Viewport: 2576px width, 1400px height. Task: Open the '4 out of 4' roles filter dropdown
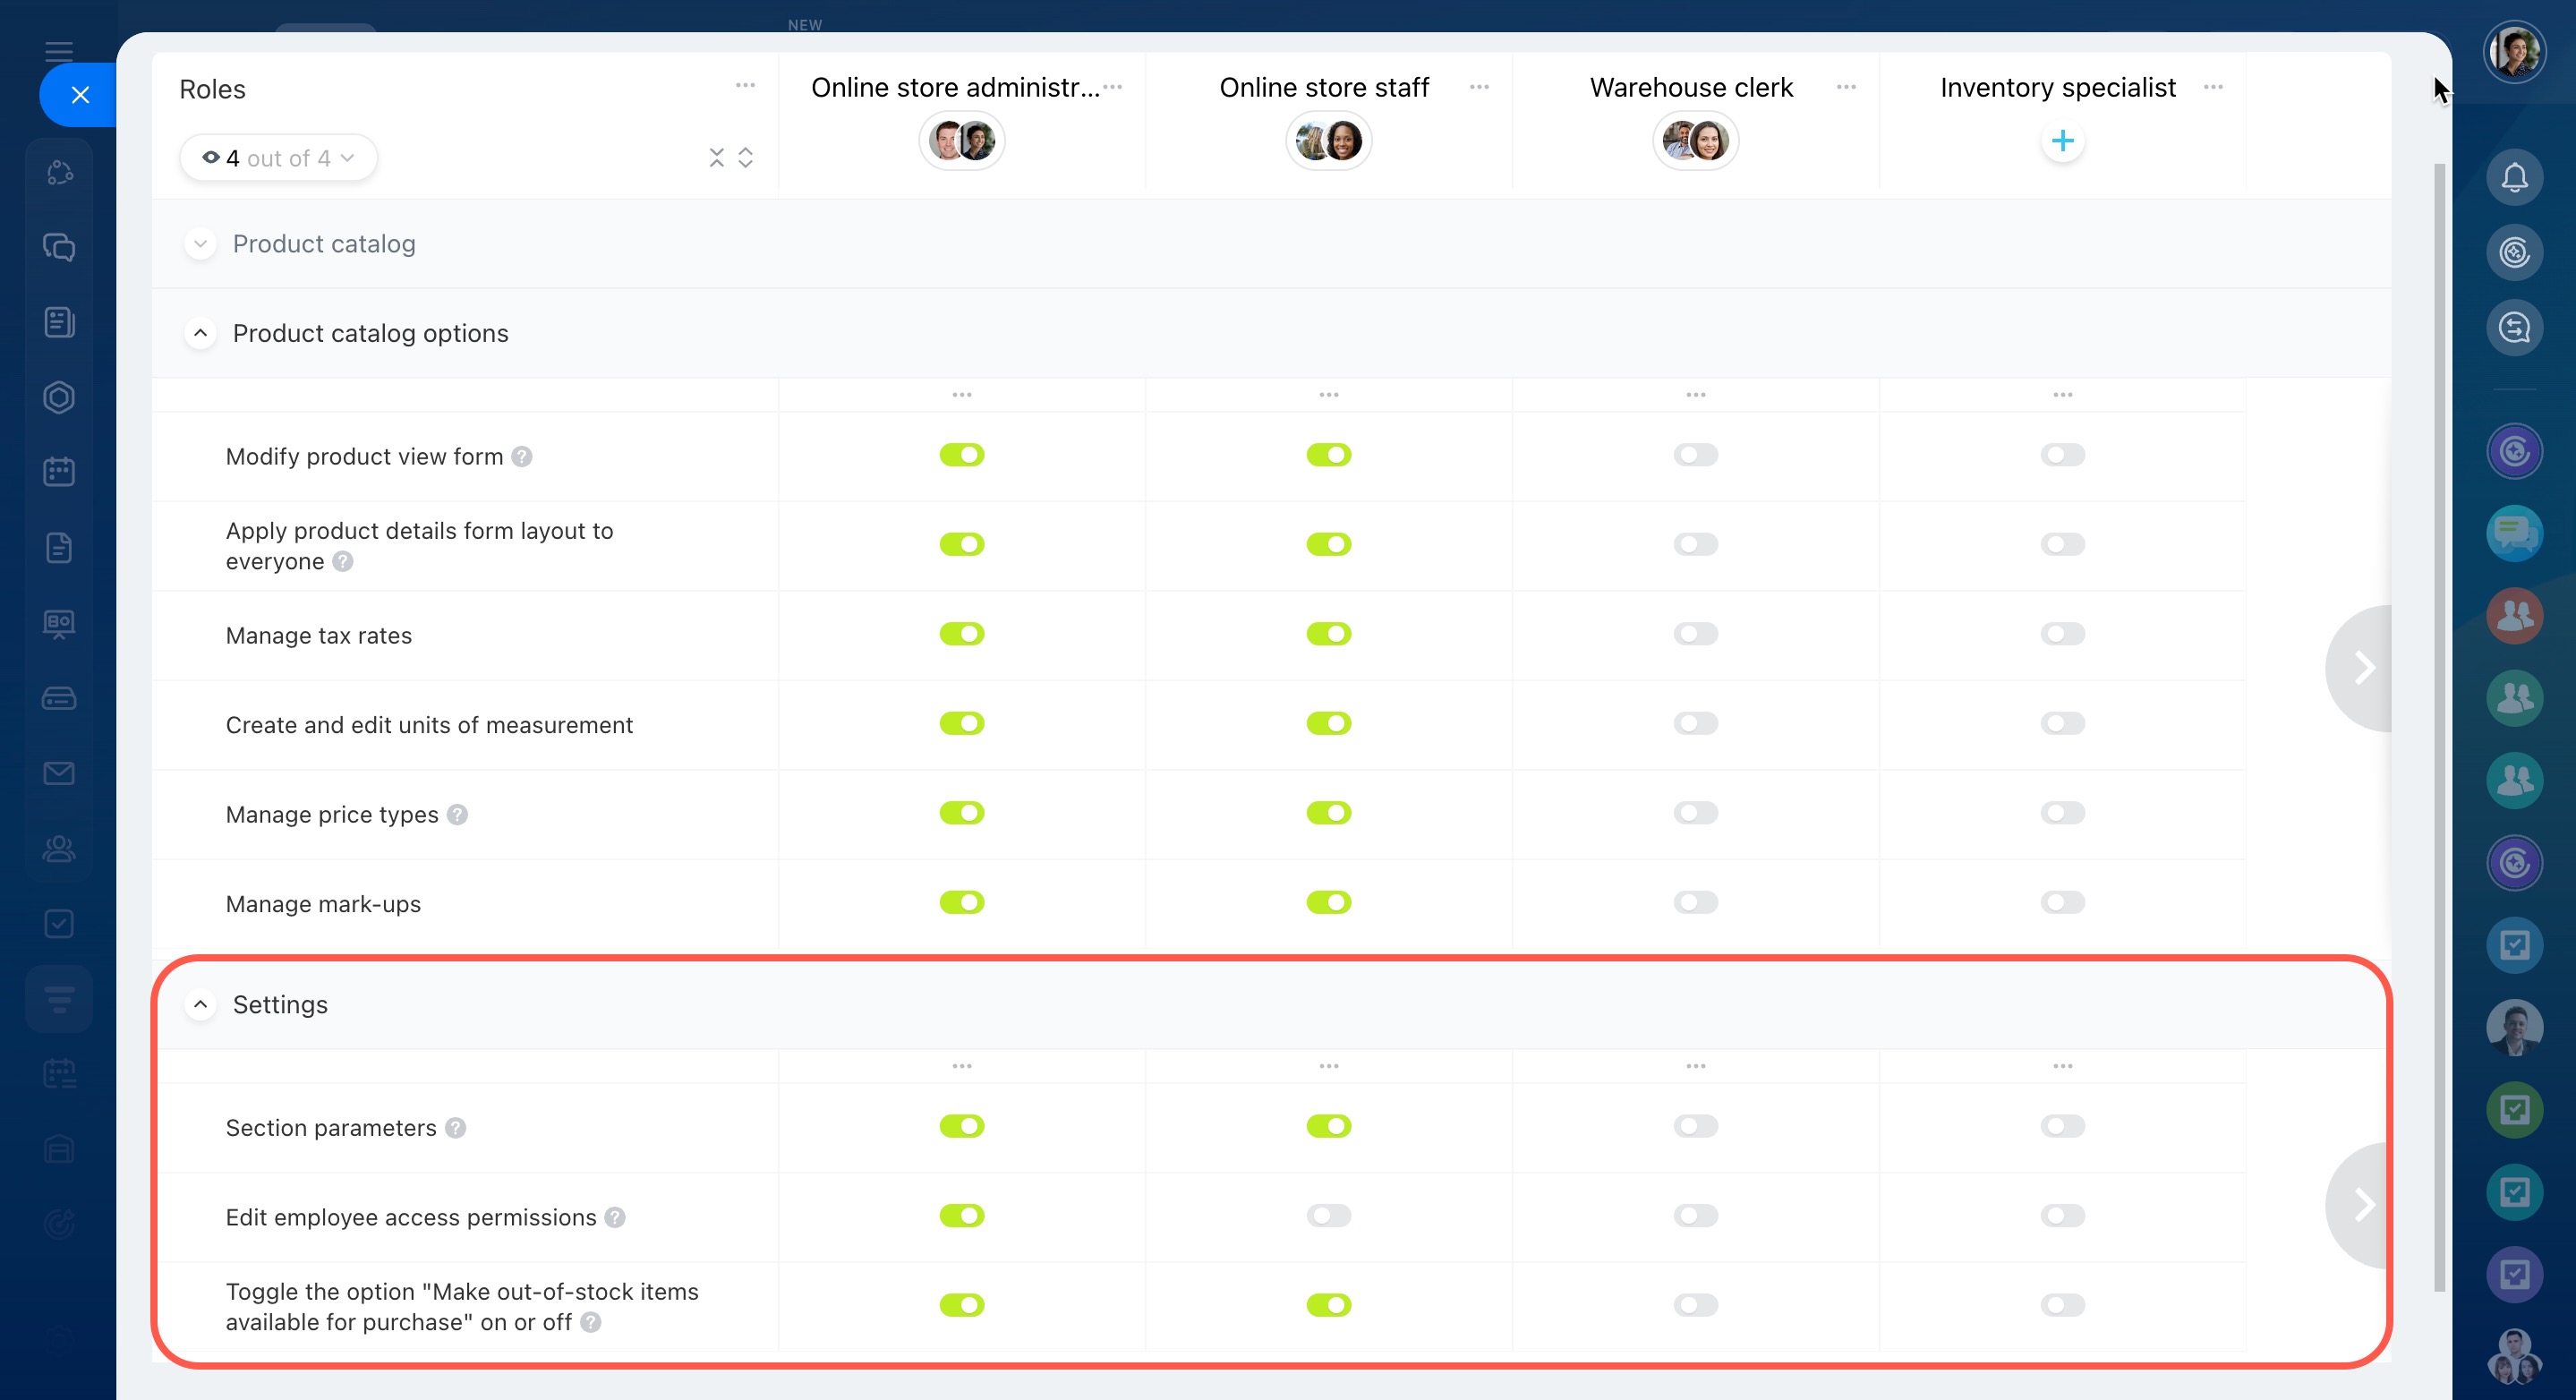pos(278,158)
